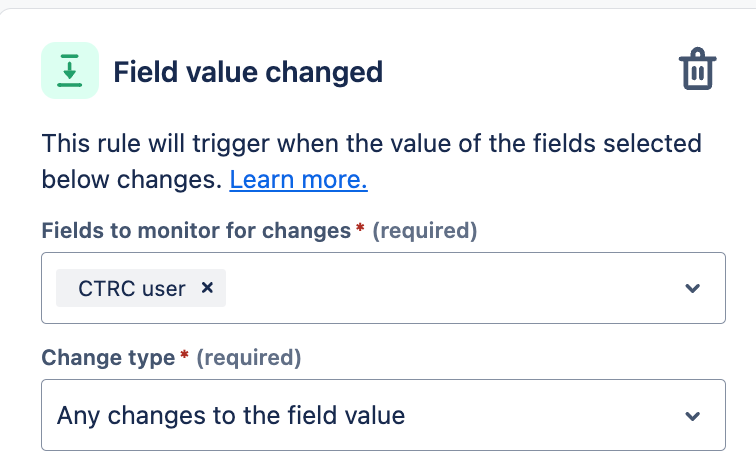The height and width of the screenshot is (476, 756).
Task: Click the "Any changes to the field value" selection
Action: point(231,415)
